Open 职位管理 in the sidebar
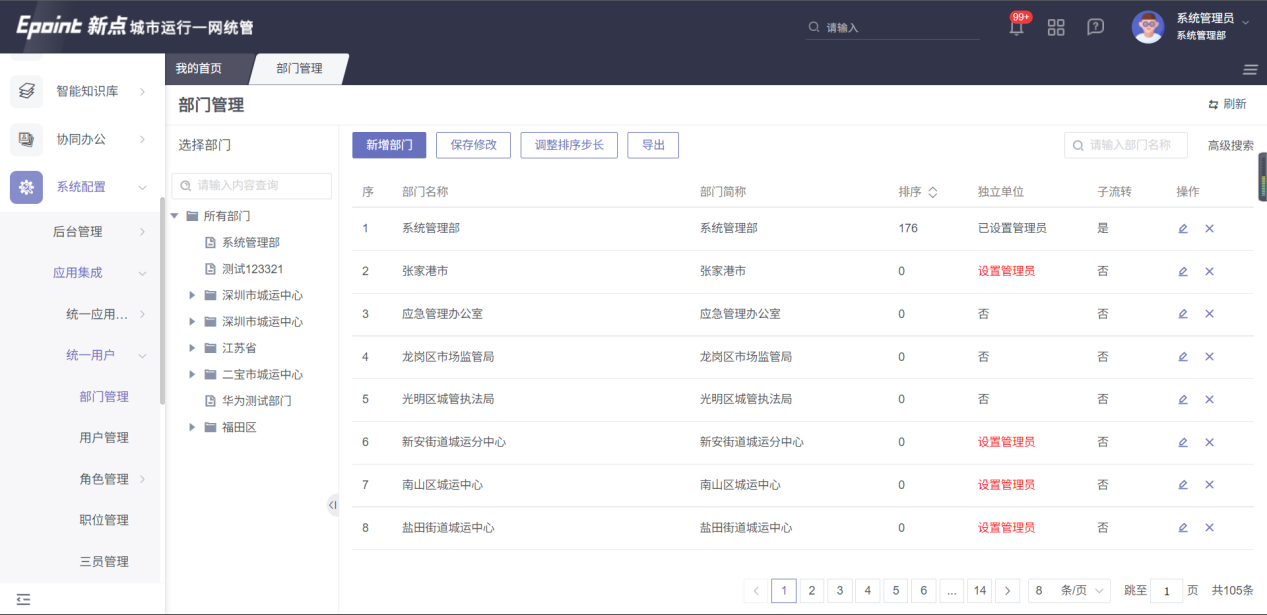This screenshot has width=1267, height=615. click(x=104, y=520)
